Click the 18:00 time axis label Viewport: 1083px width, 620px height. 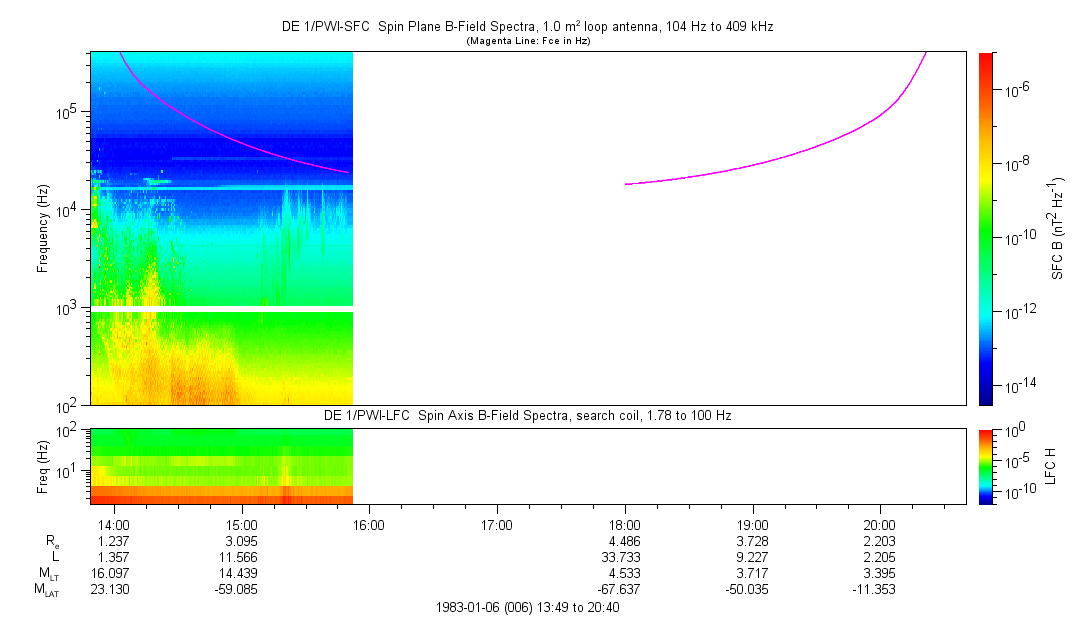tap(624, 524)
